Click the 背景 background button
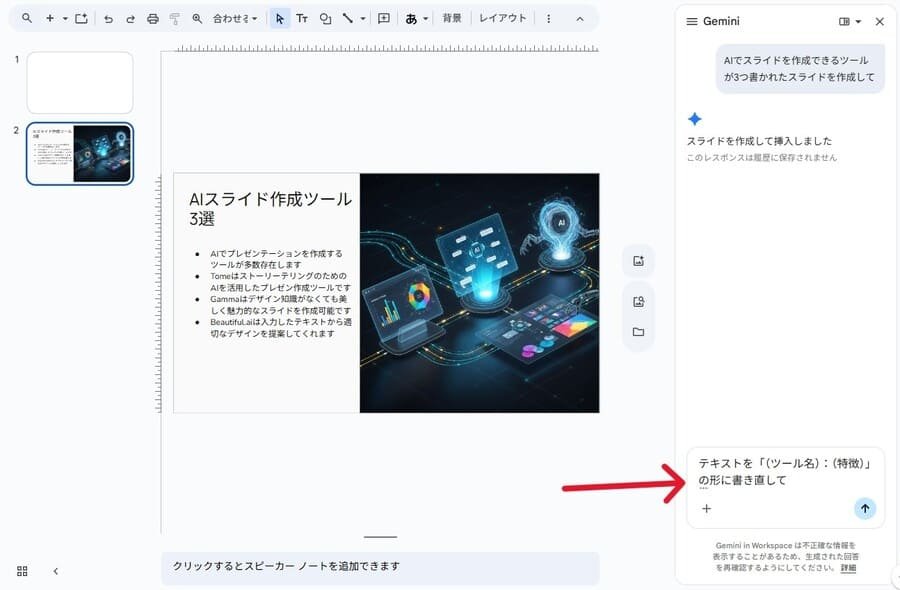 click(453, 17)
